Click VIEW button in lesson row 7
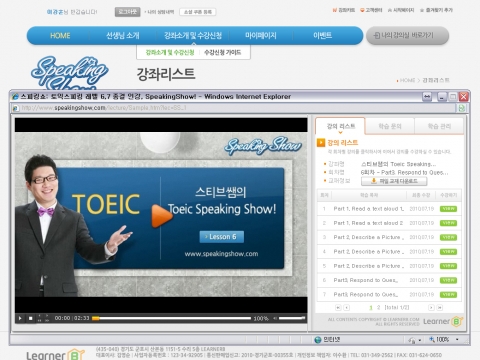Image resolution: width=480 pixels, height=360 pixels. pos(448,295)
